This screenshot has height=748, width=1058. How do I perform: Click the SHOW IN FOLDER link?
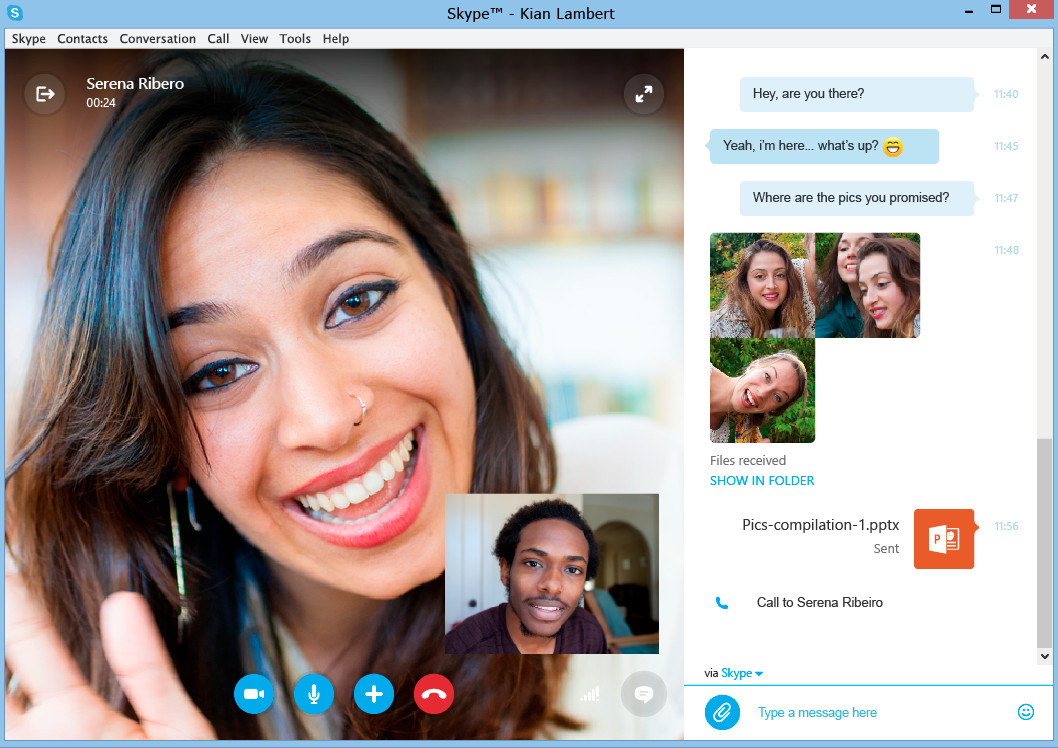click(x=762, y=481)
